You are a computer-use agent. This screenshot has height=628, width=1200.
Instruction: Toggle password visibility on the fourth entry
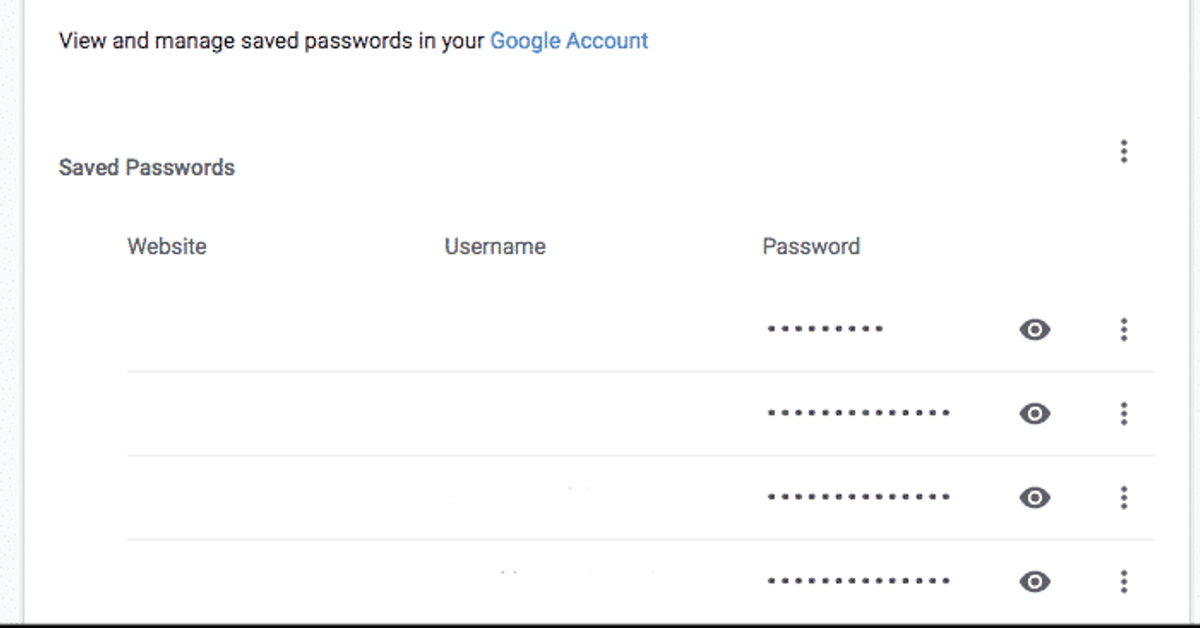click(1034, 580)
